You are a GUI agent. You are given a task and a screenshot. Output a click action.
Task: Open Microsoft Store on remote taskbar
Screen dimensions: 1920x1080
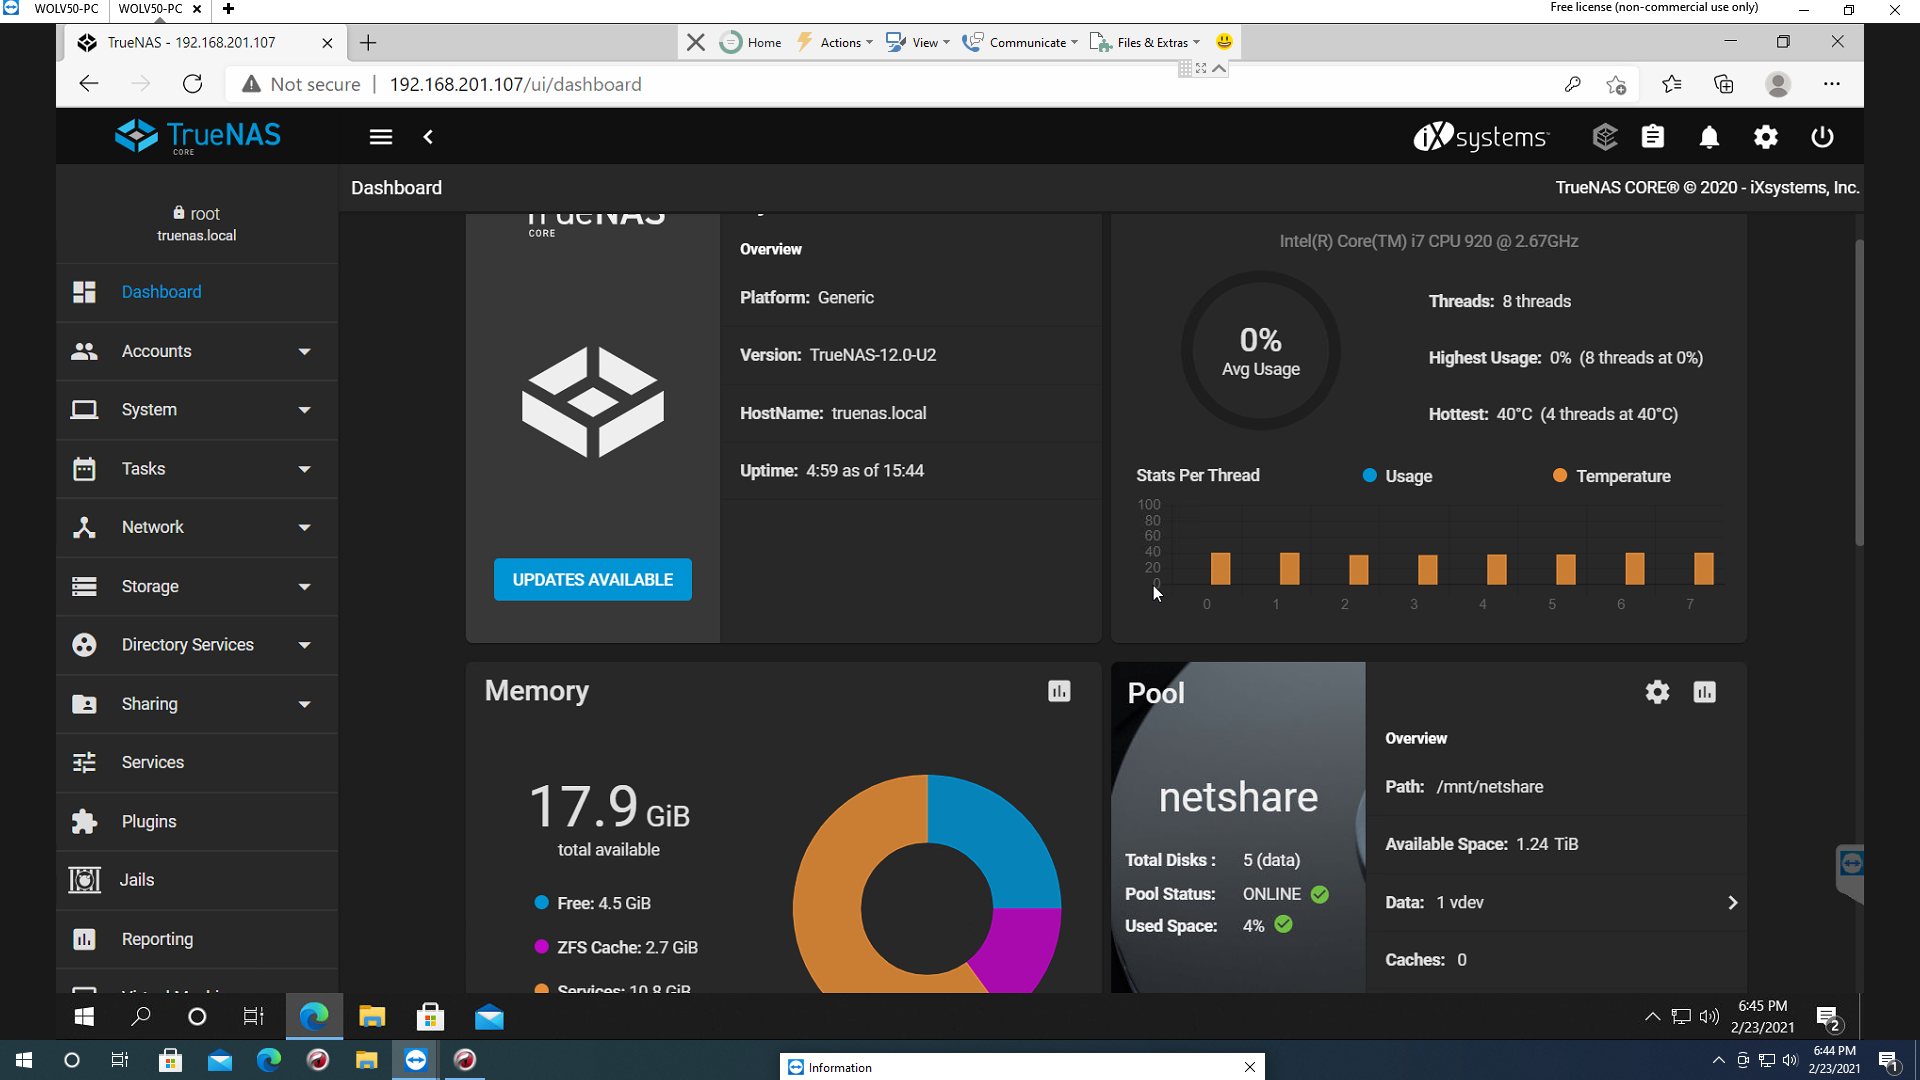pos(430,1017)
